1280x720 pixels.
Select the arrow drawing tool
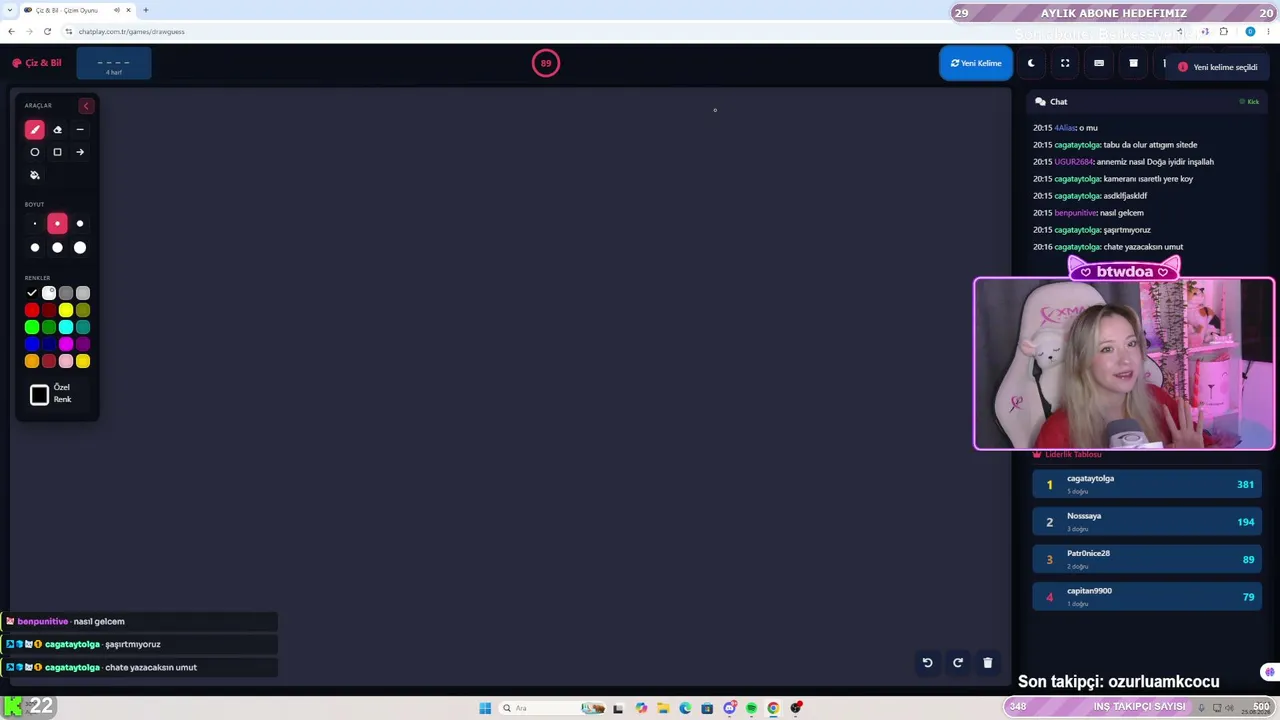point(80,152)
